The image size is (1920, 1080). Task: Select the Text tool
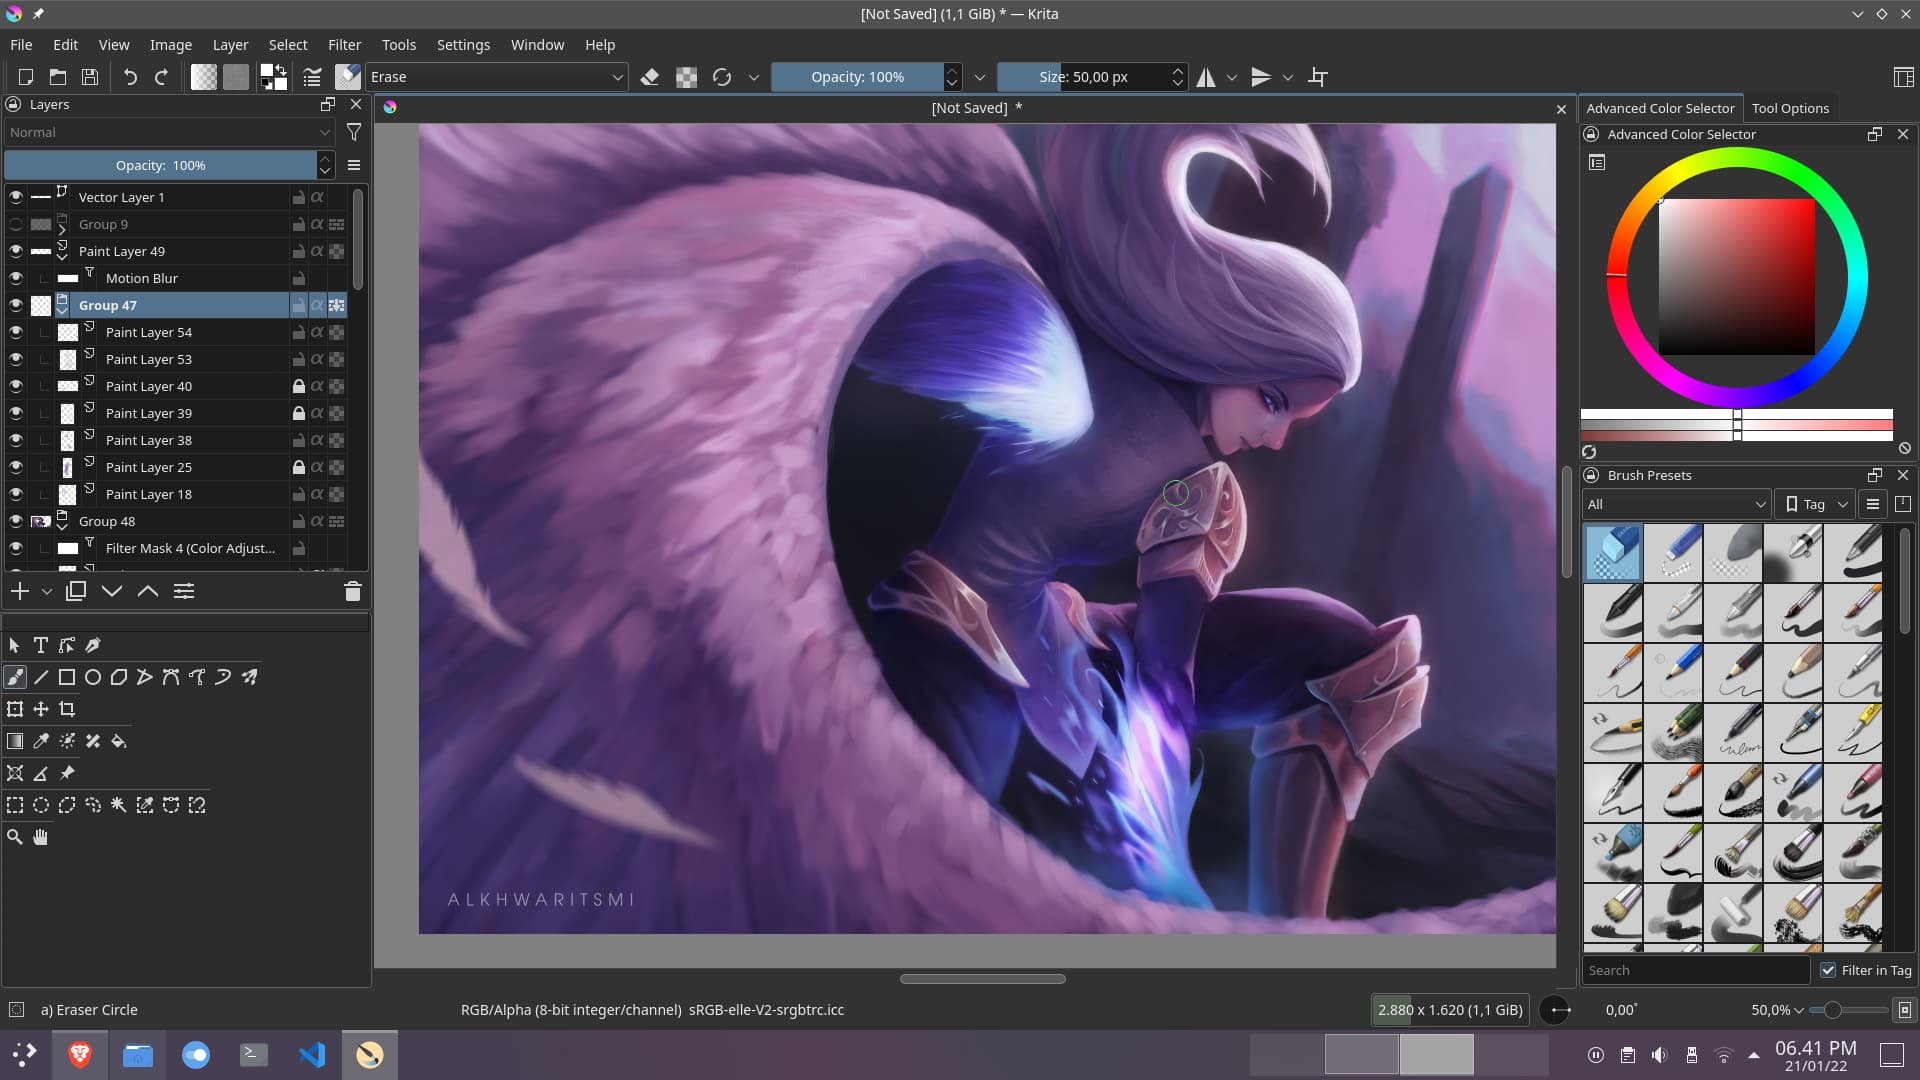coord(41,645)
